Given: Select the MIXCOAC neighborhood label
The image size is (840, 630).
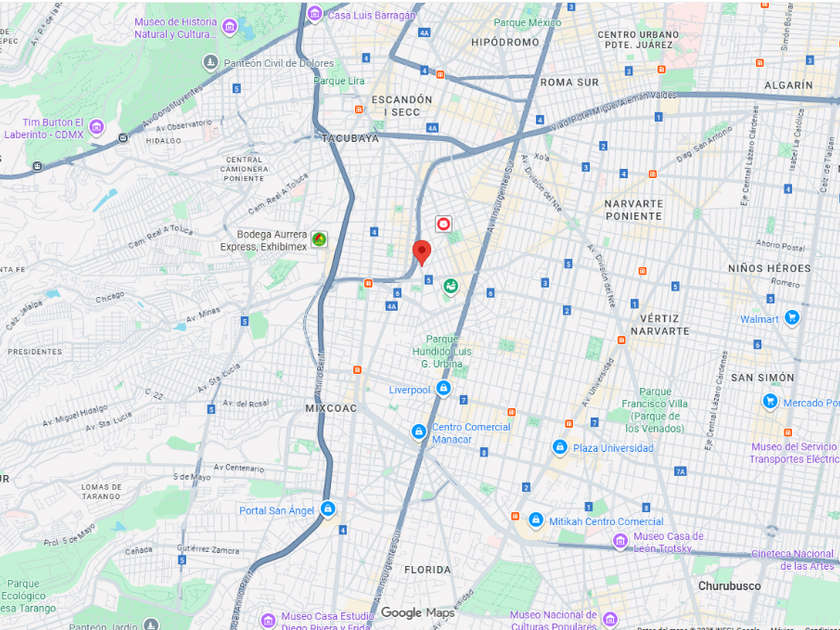Looking at the screenshot, I should coord(331,408).
